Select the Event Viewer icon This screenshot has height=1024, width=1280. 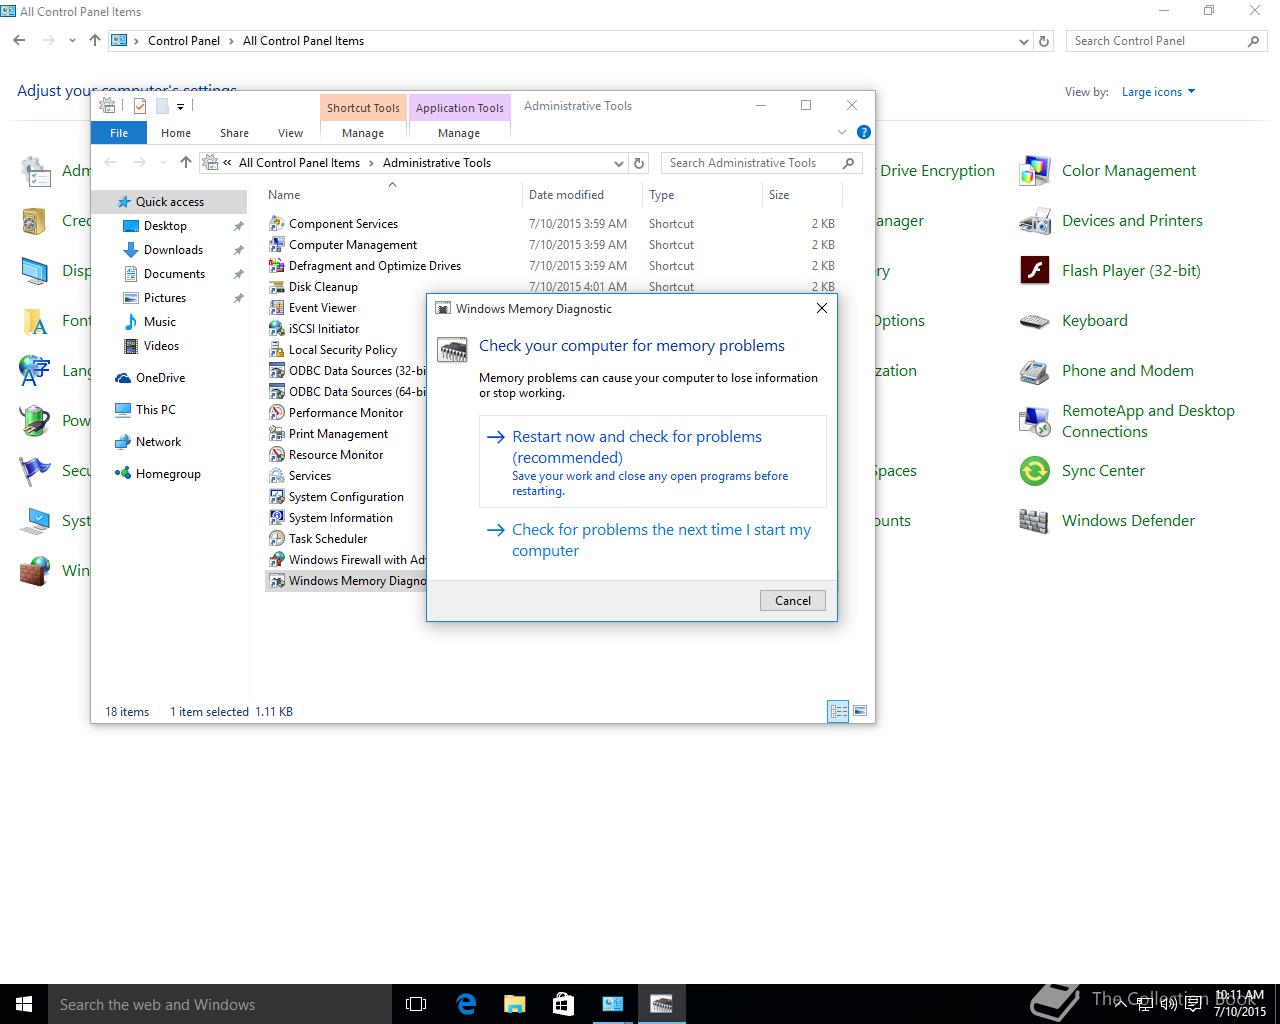tap(277, 308)
